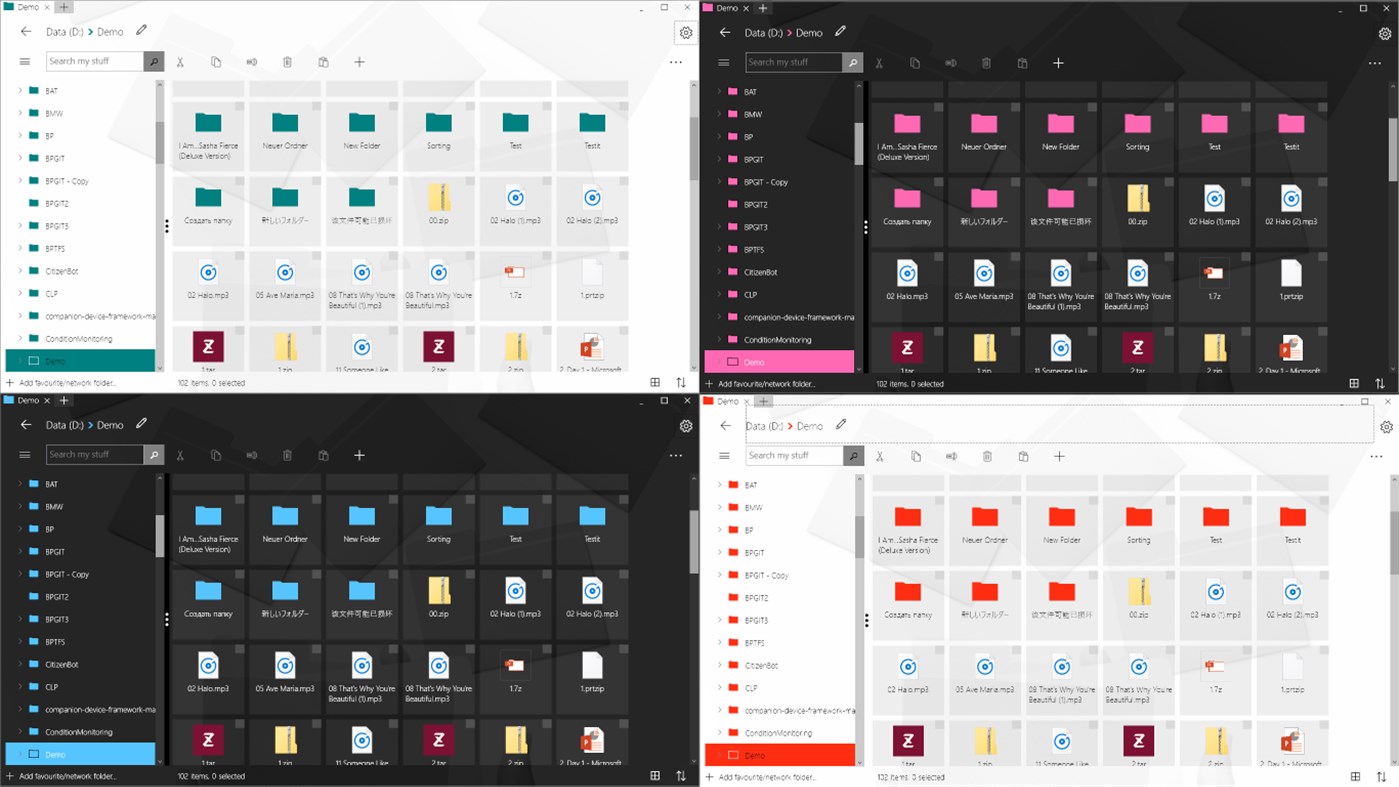
Task: Open the Settings gear in the dark window
Action: click(x=1386, y=33)
